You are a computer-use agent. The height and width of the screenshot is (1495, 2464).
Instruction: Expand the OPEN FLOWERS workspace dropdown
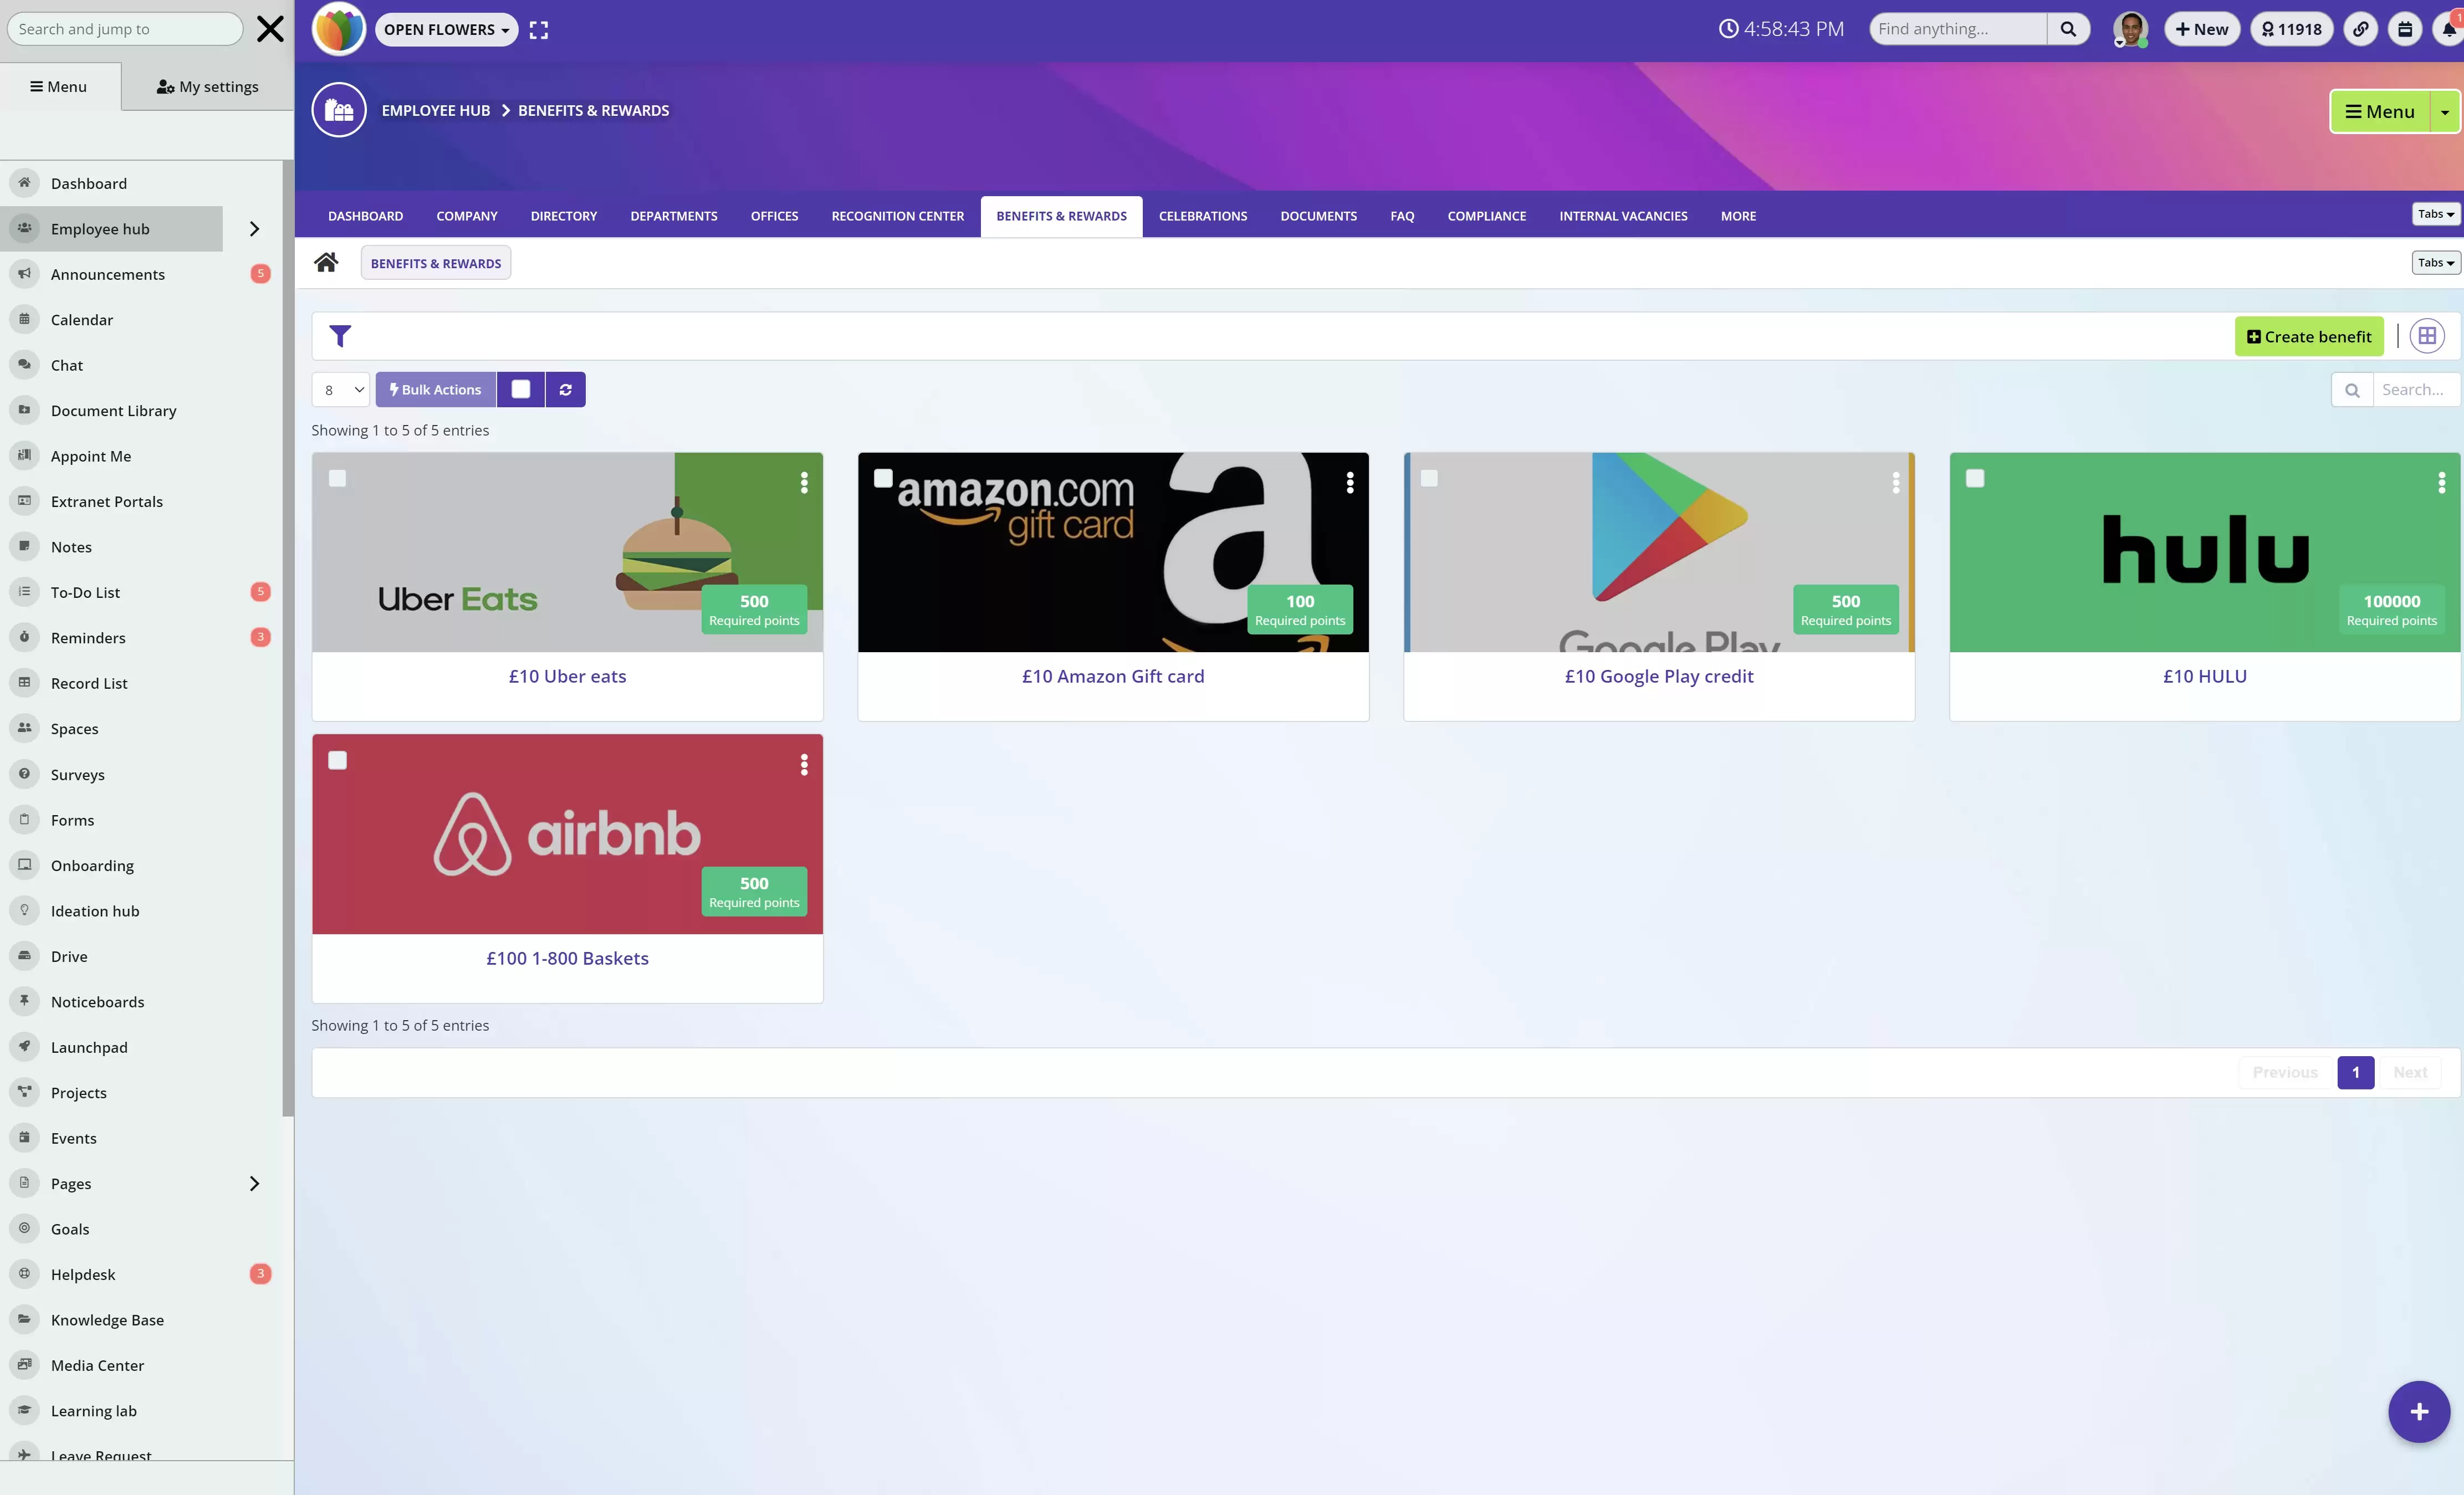click(x=446, y=30)
